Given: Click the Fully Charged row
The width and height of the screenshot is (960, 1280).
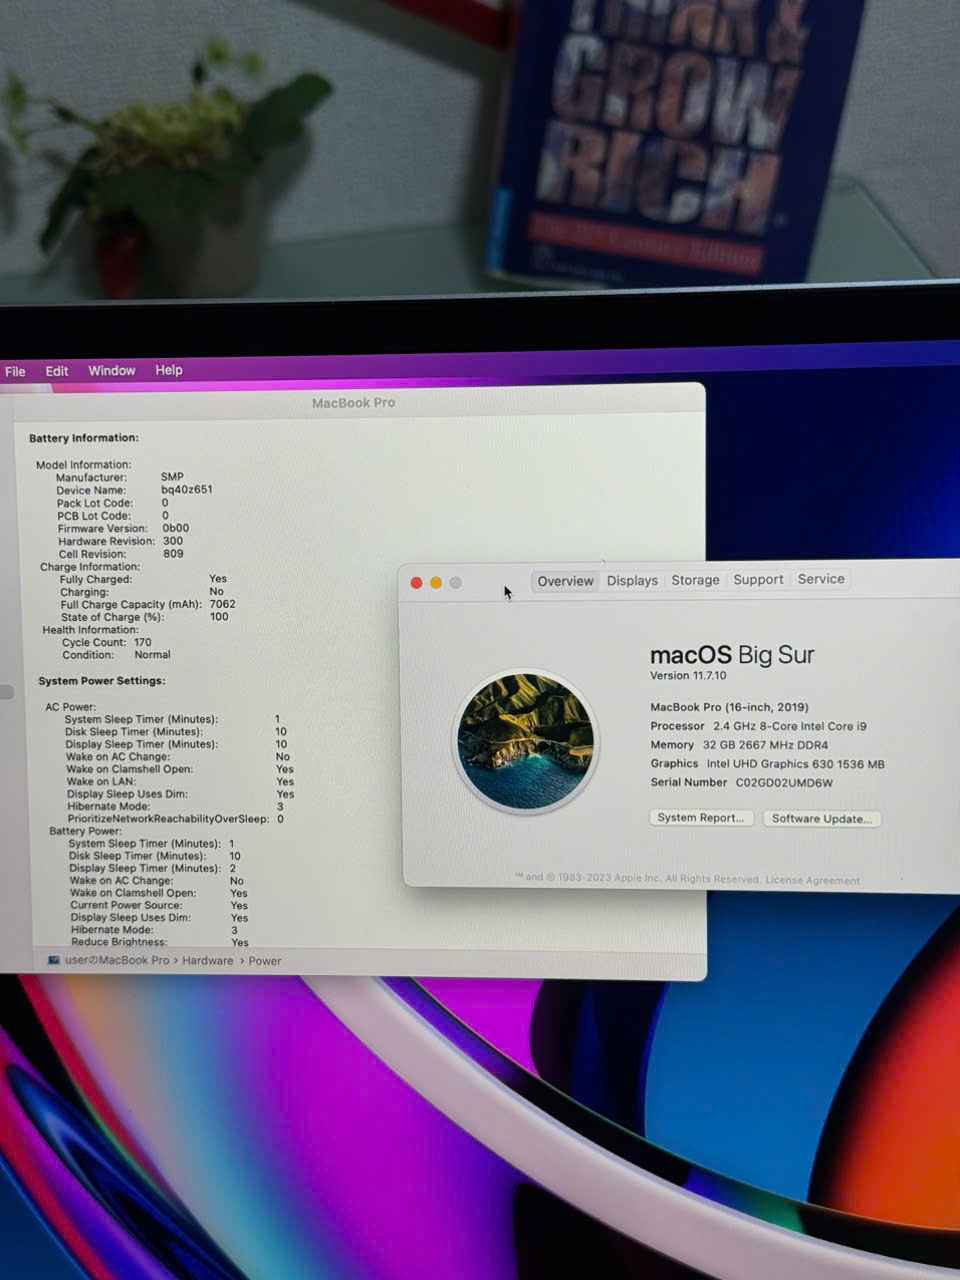Looking at the screenshot, I should [143, 579].
